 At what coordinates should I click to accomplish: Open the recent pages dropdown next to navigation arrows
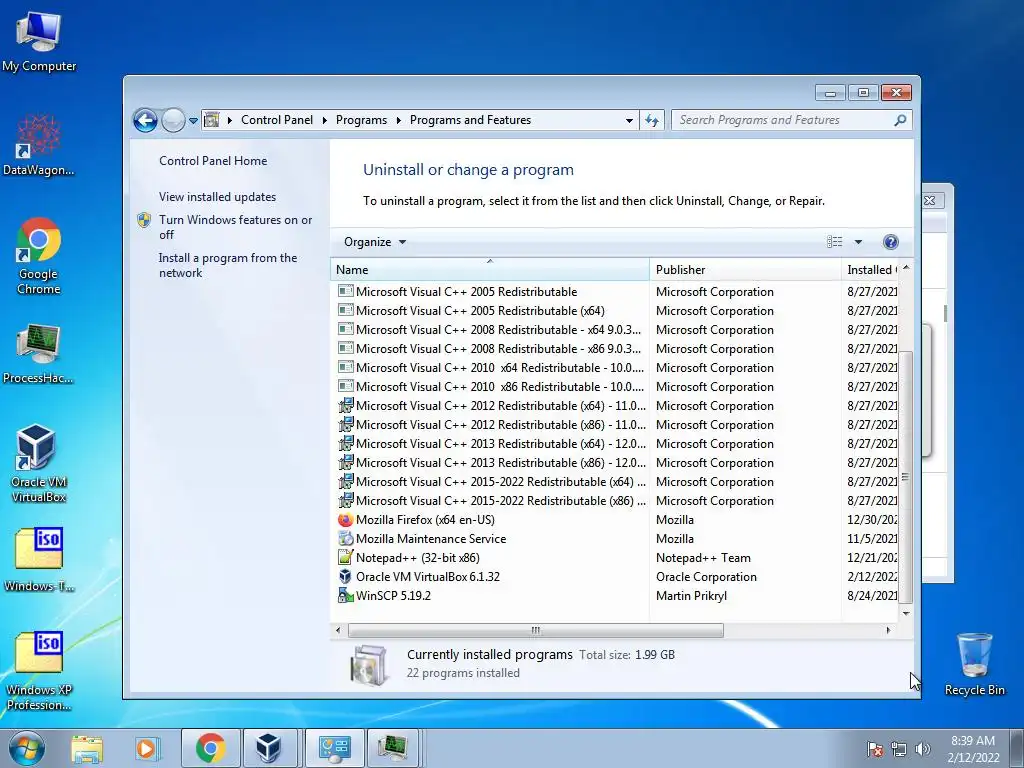click(193, 121)
